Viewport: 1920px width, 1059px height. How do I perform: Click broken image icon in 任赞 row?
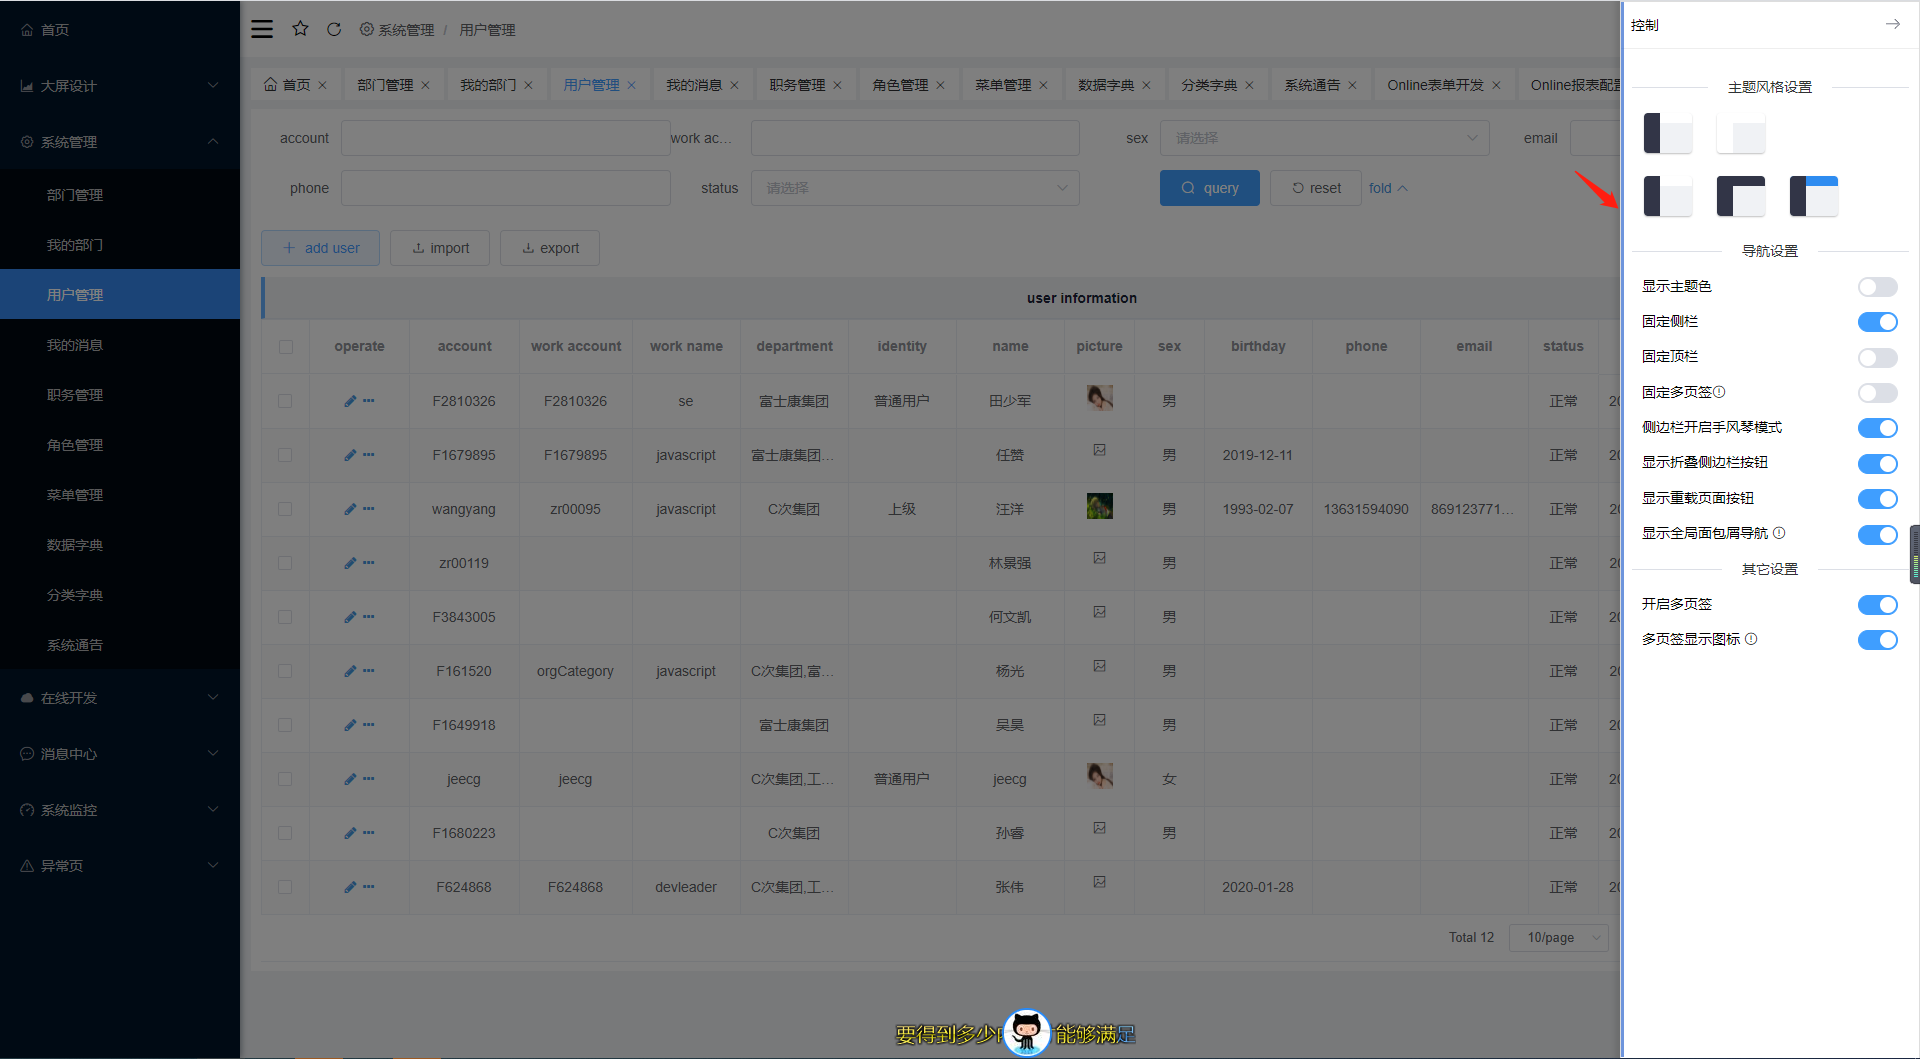1099,450
